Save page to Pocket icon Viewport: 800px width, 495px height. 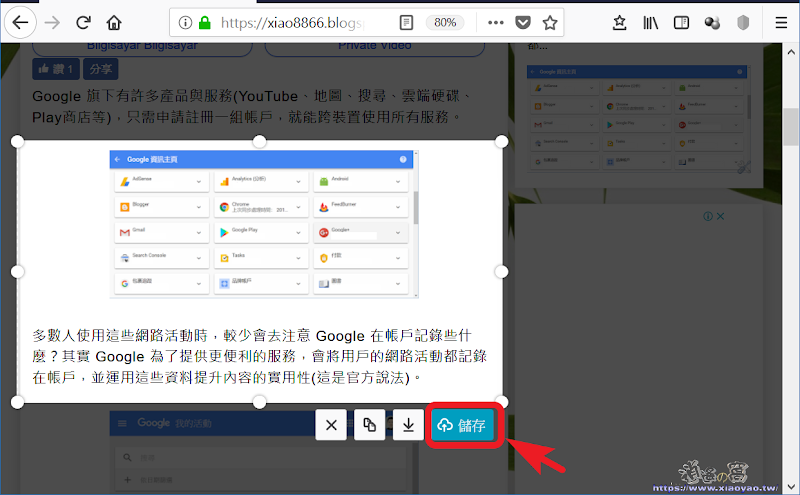pyautogui.click(x=523, y=22)
